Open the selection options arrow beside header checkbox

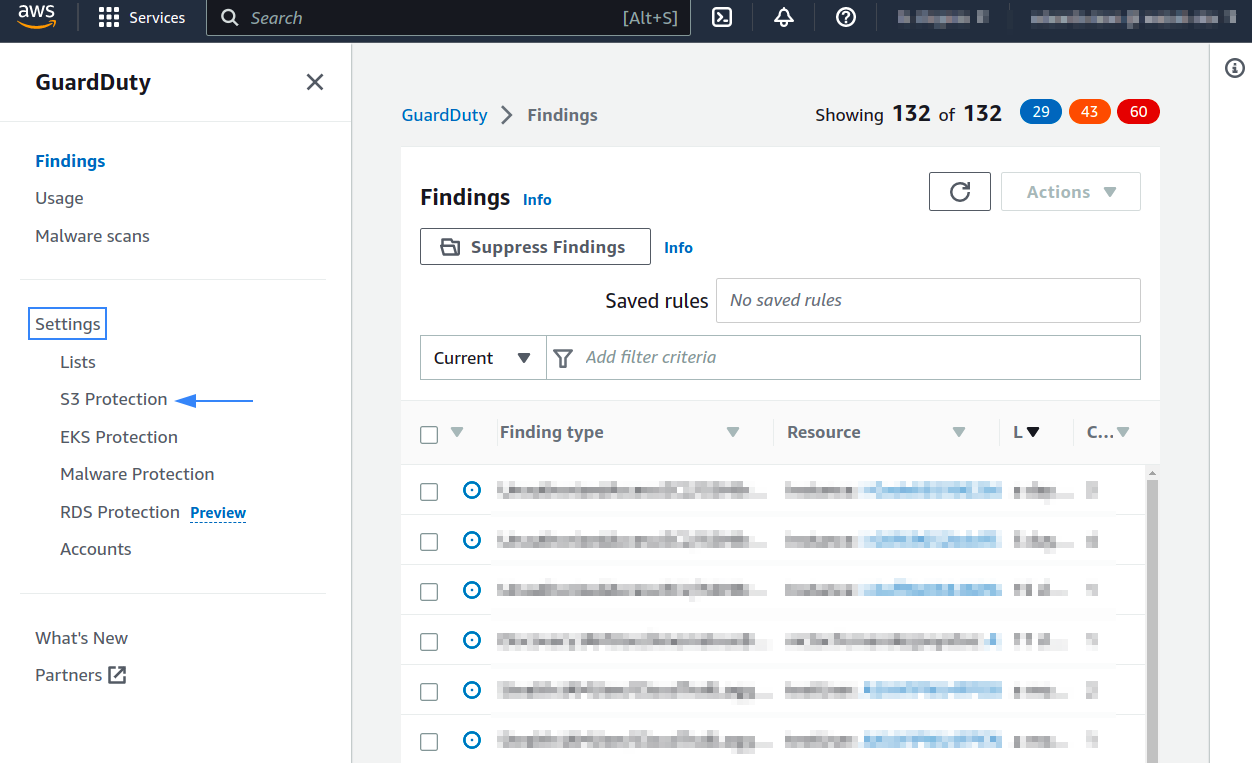click(x=457, y=433)
